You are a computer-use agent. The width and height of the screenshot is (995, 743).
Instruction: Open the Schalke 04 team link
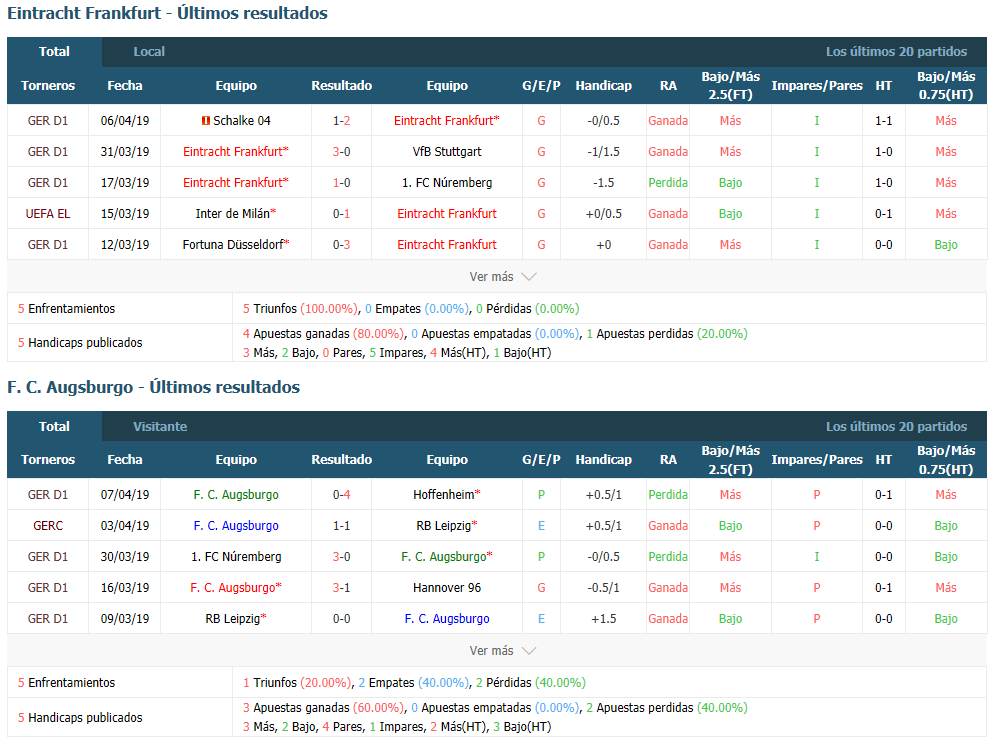pos(242,121)
